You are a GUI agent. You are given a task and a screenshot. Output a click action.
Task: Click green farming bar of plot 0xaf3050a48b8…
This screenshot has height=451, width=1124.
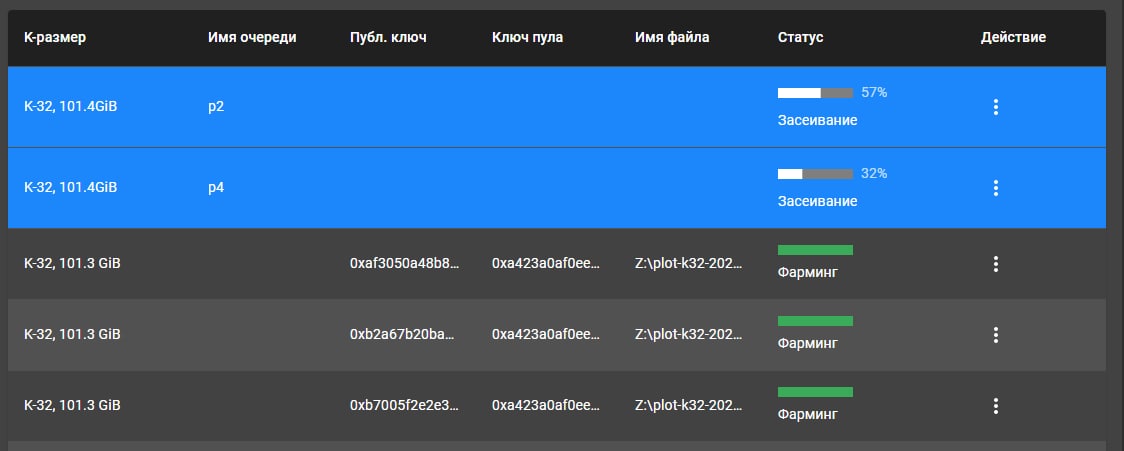tap(815, 250)
